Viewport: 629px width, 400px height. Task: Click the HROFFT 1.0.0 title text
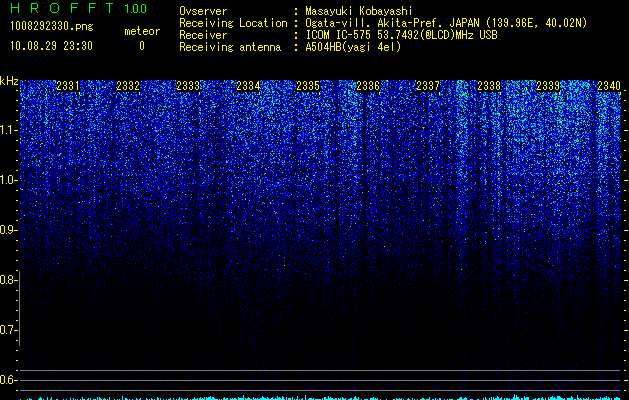[x=78, y=8]
